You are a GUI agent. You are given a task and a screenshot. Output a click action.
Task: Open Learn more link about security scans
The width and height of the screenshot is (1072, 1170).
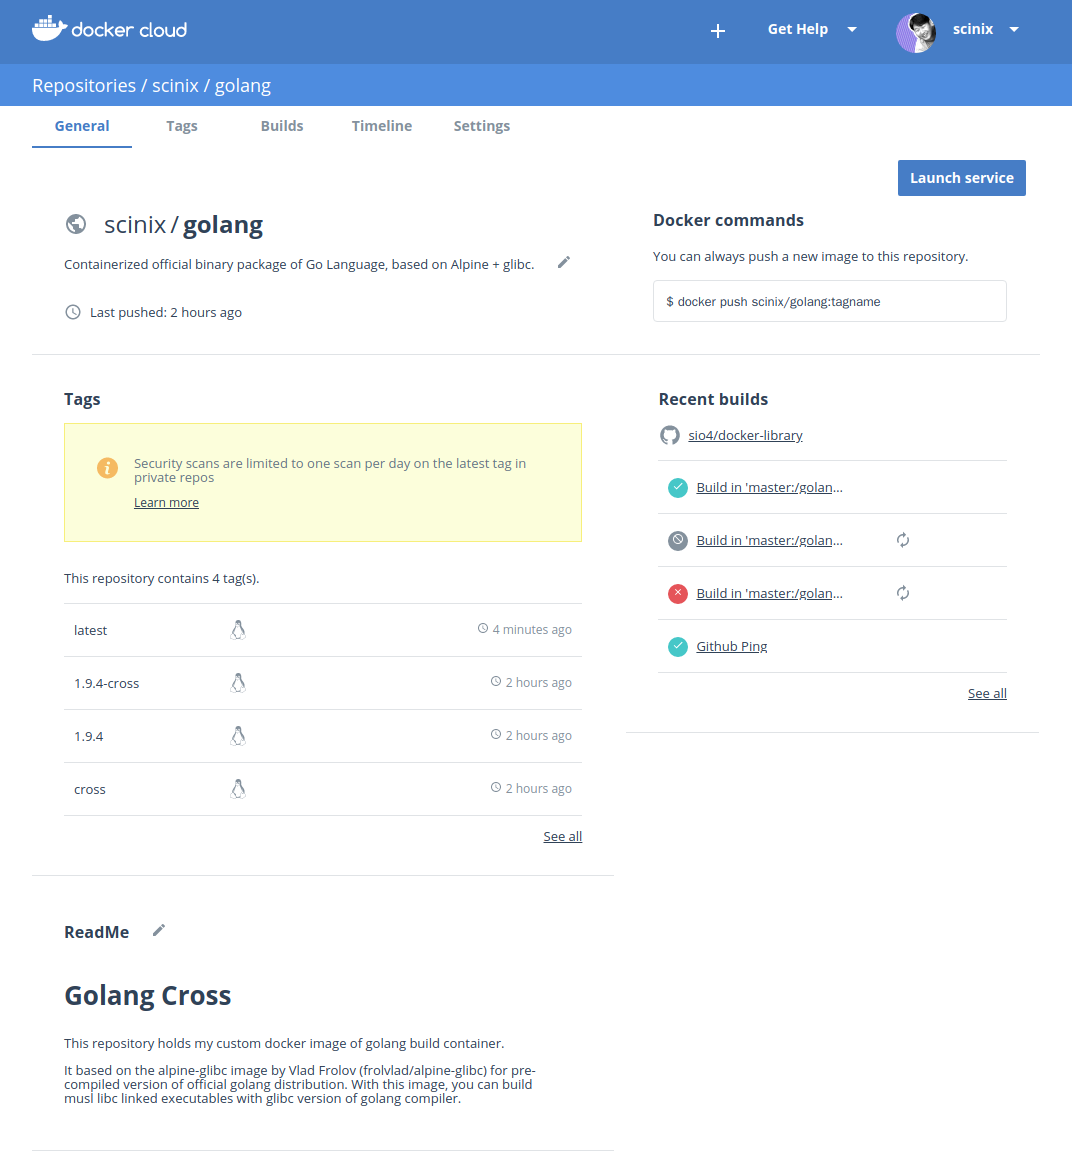(x=166, y=503)
